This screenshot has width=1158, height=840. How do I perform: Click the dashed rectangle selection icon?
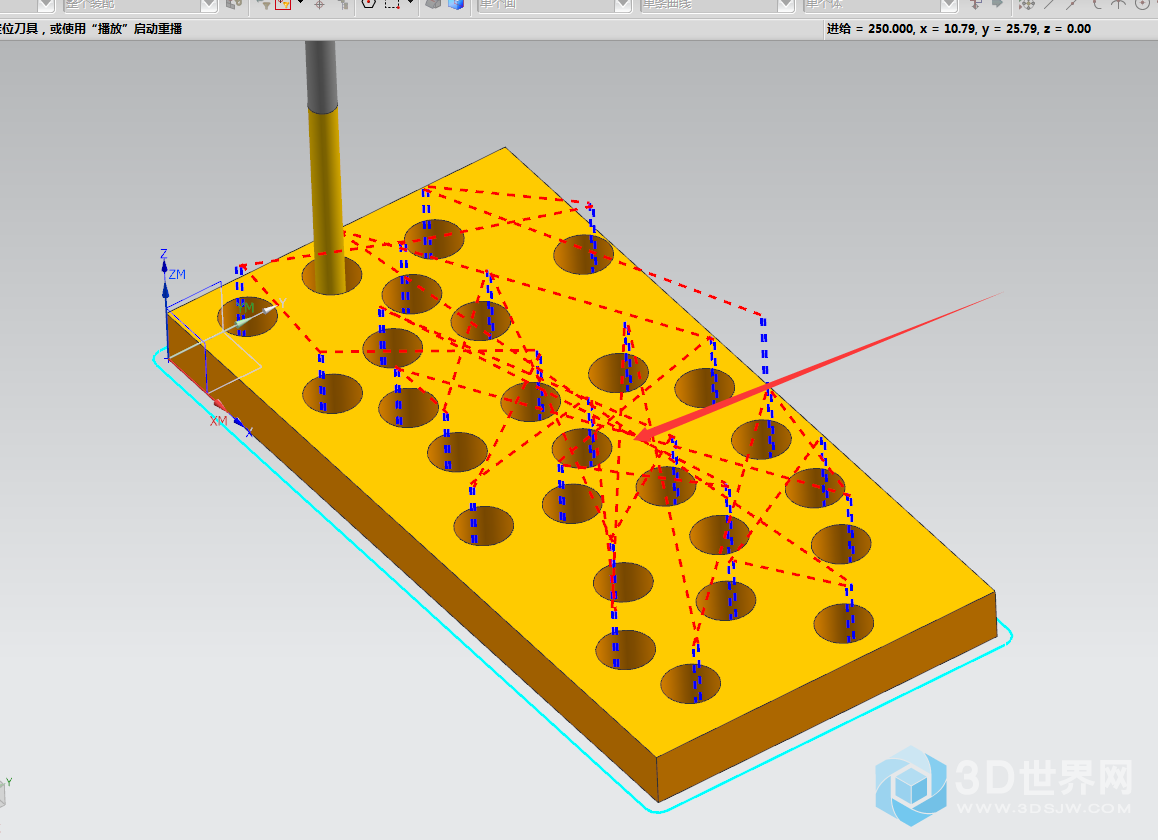click(x=392, y=4)
